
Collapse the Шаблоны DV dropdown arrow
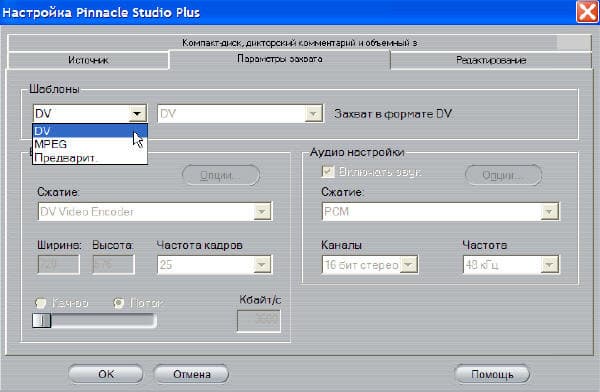(x=137, y=114)
